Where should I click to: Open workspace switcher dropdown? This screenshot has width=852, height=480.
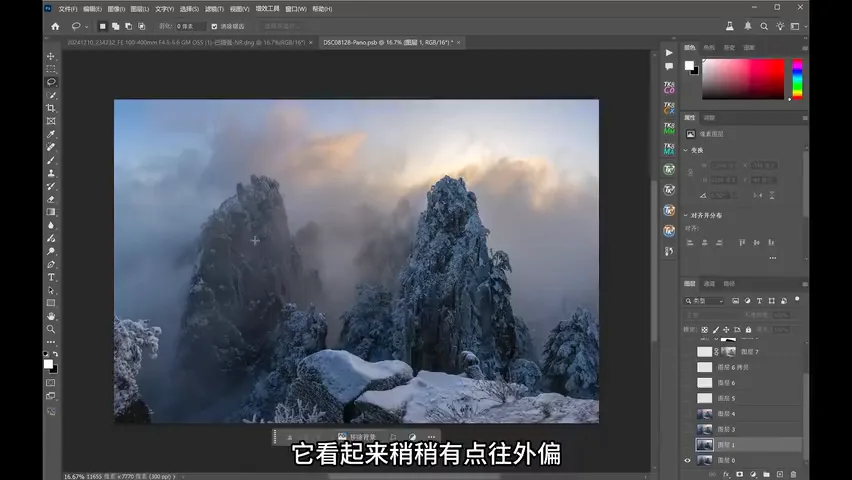[x=796, y=26]
